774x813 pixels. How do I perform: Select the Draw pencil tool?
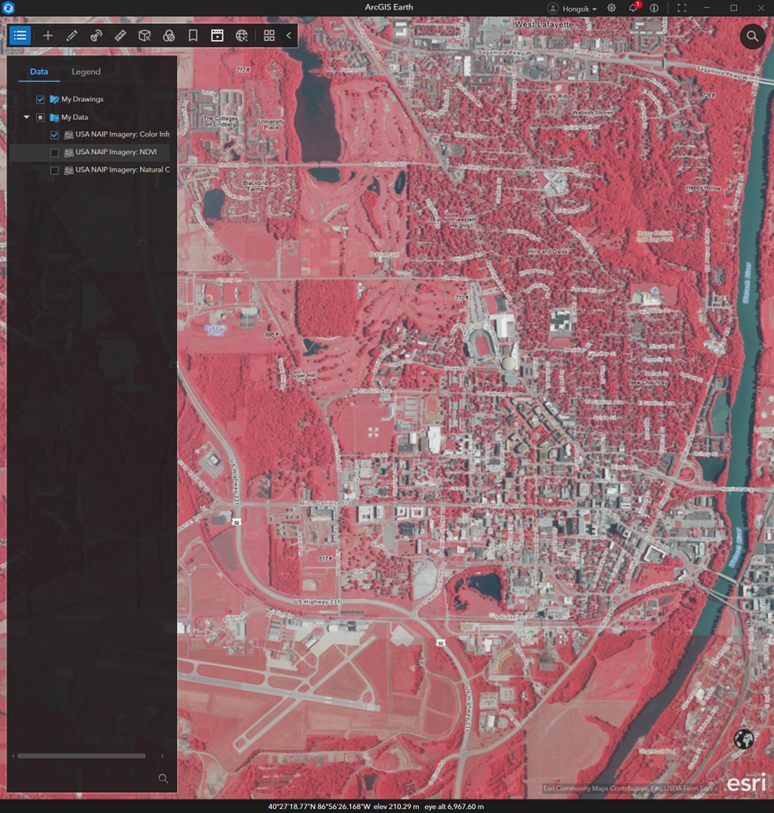coord(72,36)
